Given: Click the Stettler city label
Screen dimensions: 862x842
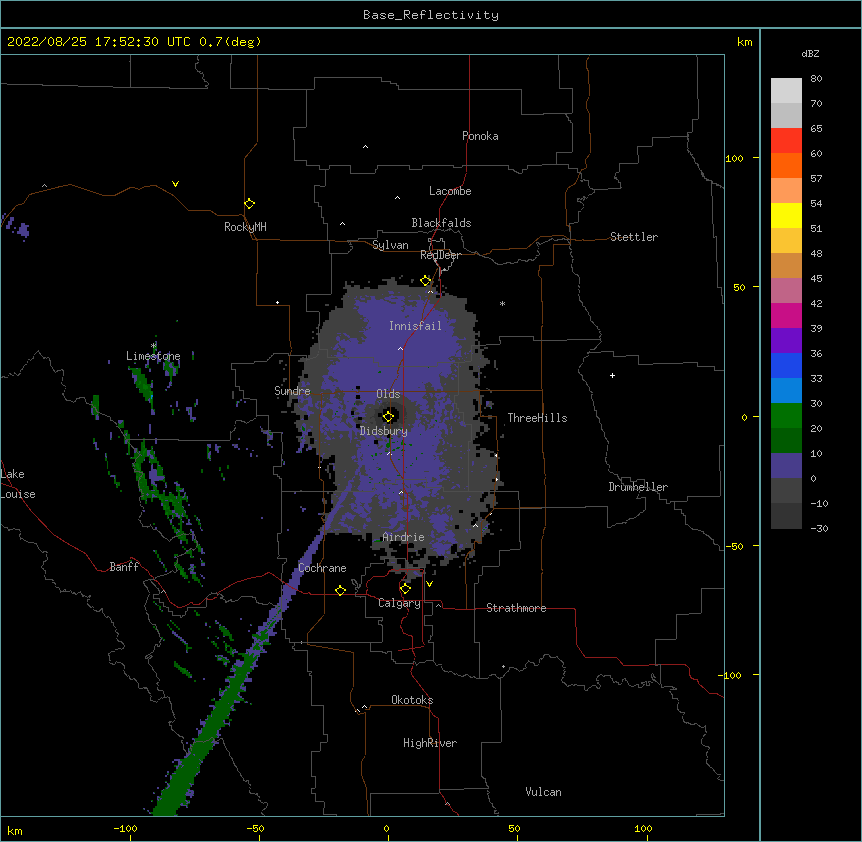Looking at the screenshot, I should 634,237.
